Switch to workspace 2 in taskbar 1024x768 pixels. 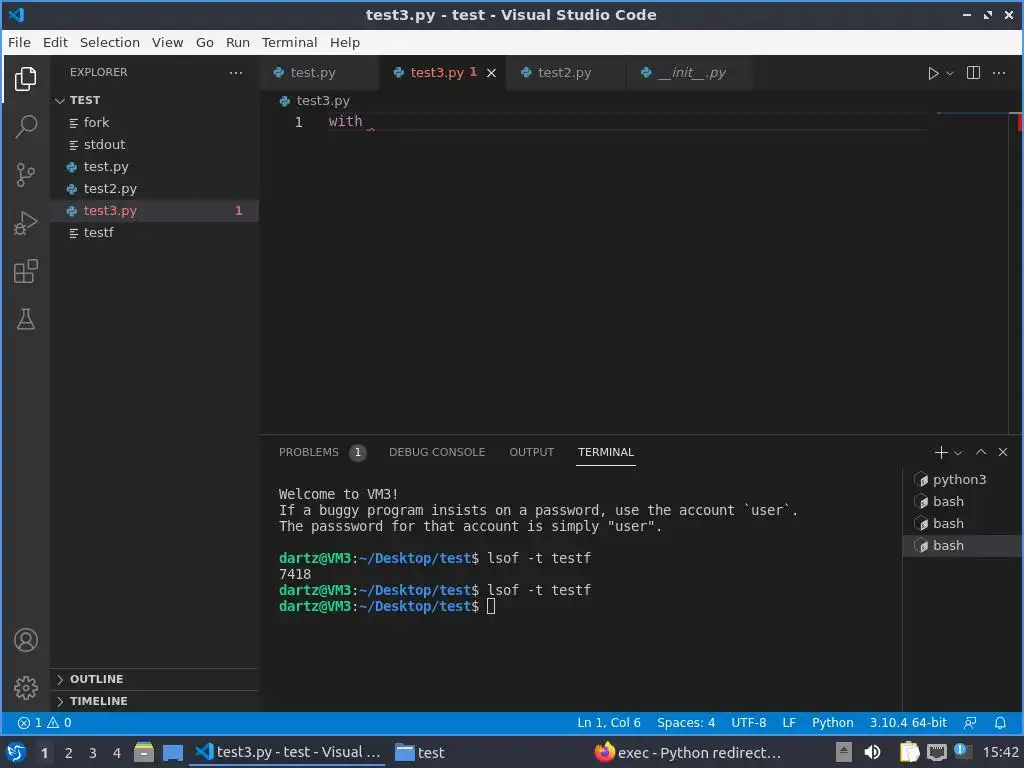pos(69,753)
